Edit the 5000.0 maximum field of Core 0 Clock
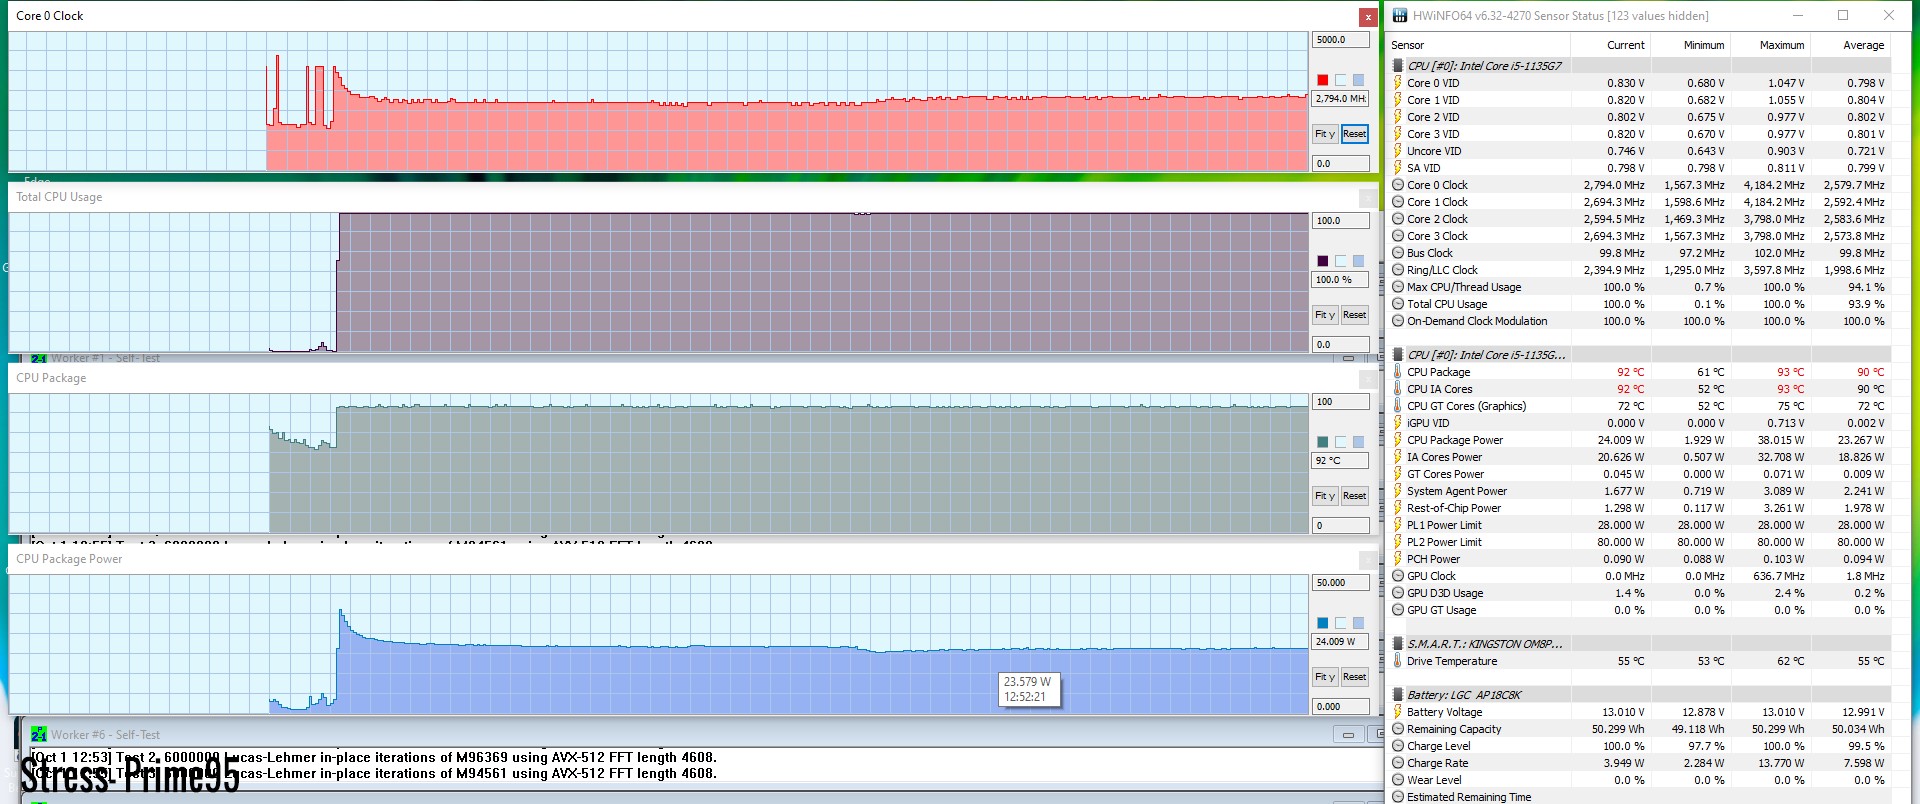Screen dimensions: 1920x804 (x=1339, y=40)
